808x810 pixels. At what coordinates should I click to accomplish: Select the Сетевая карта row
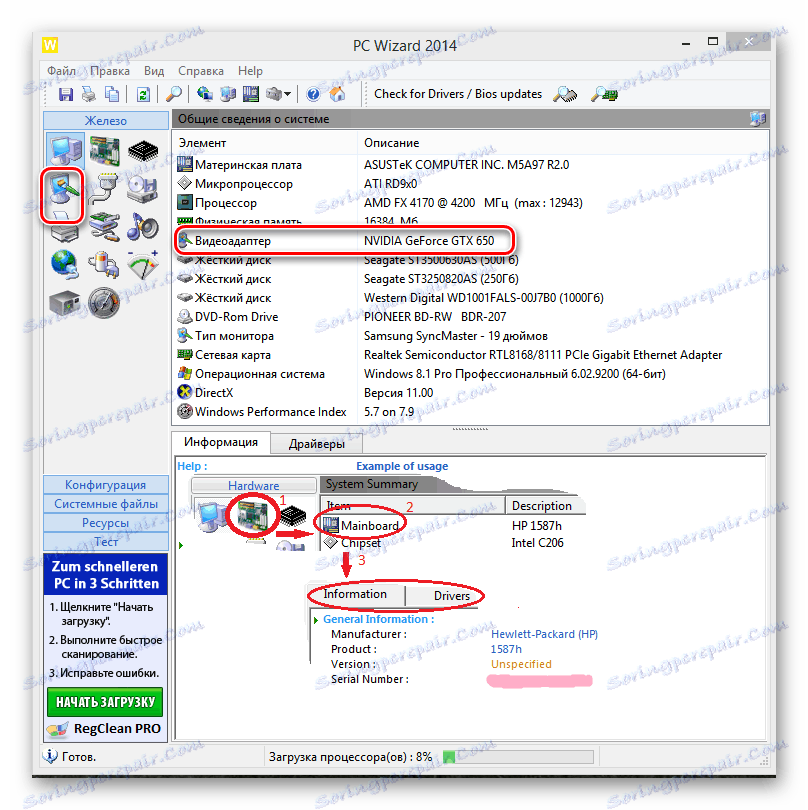coord(470,355)
